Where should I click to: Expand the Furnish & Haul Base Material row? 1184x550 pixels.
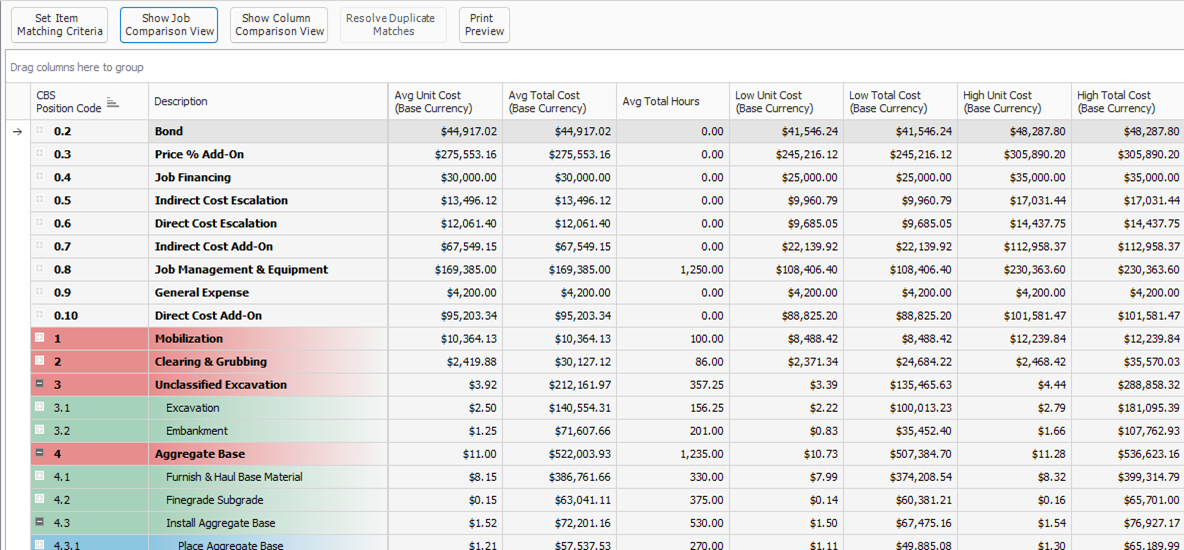point(40,476)
